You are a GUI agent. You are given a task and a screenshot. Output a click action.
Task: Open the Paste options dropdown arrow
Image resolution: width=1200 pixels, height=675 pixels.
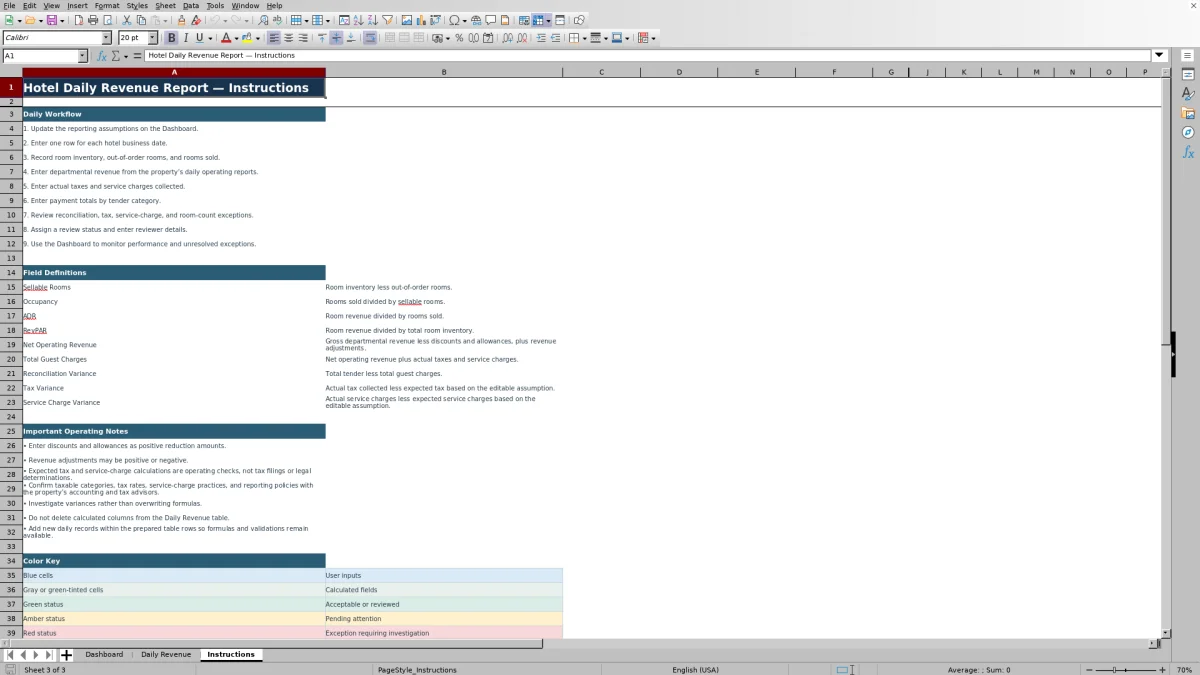(x=165, y=20)
